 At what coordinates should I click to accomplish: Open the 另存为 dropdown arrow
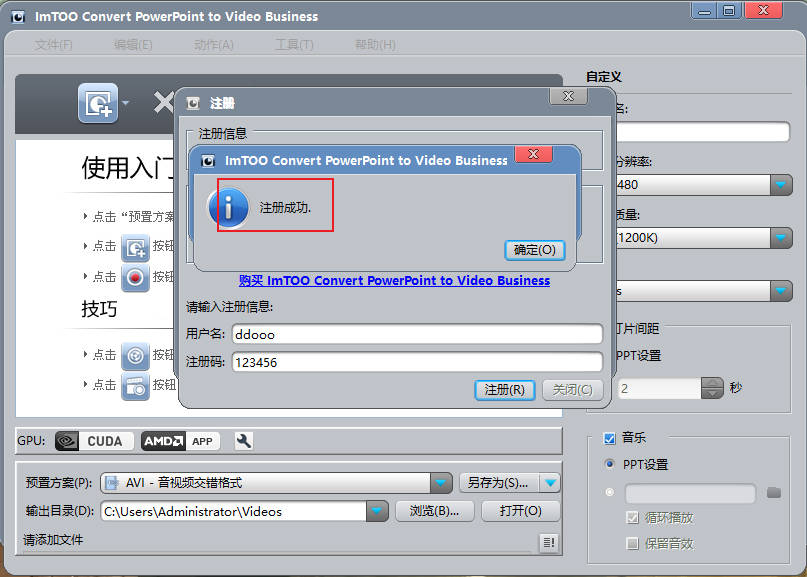click(x=550, y=483)
